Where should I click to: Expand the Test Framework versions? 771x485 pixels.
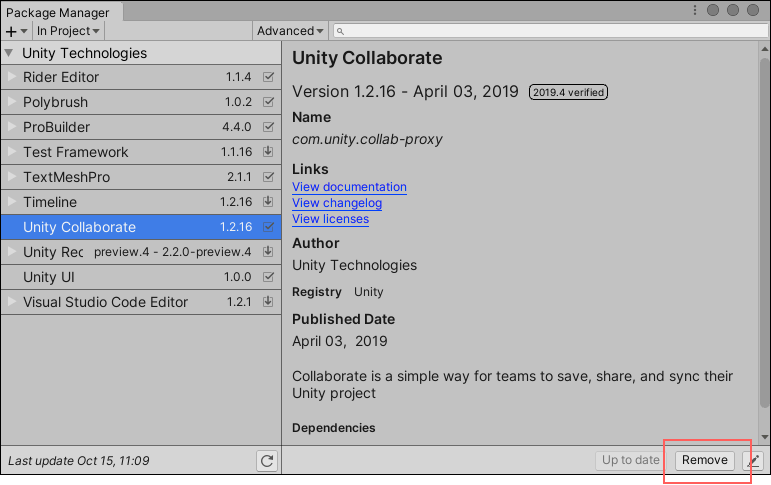click(12, 152)
